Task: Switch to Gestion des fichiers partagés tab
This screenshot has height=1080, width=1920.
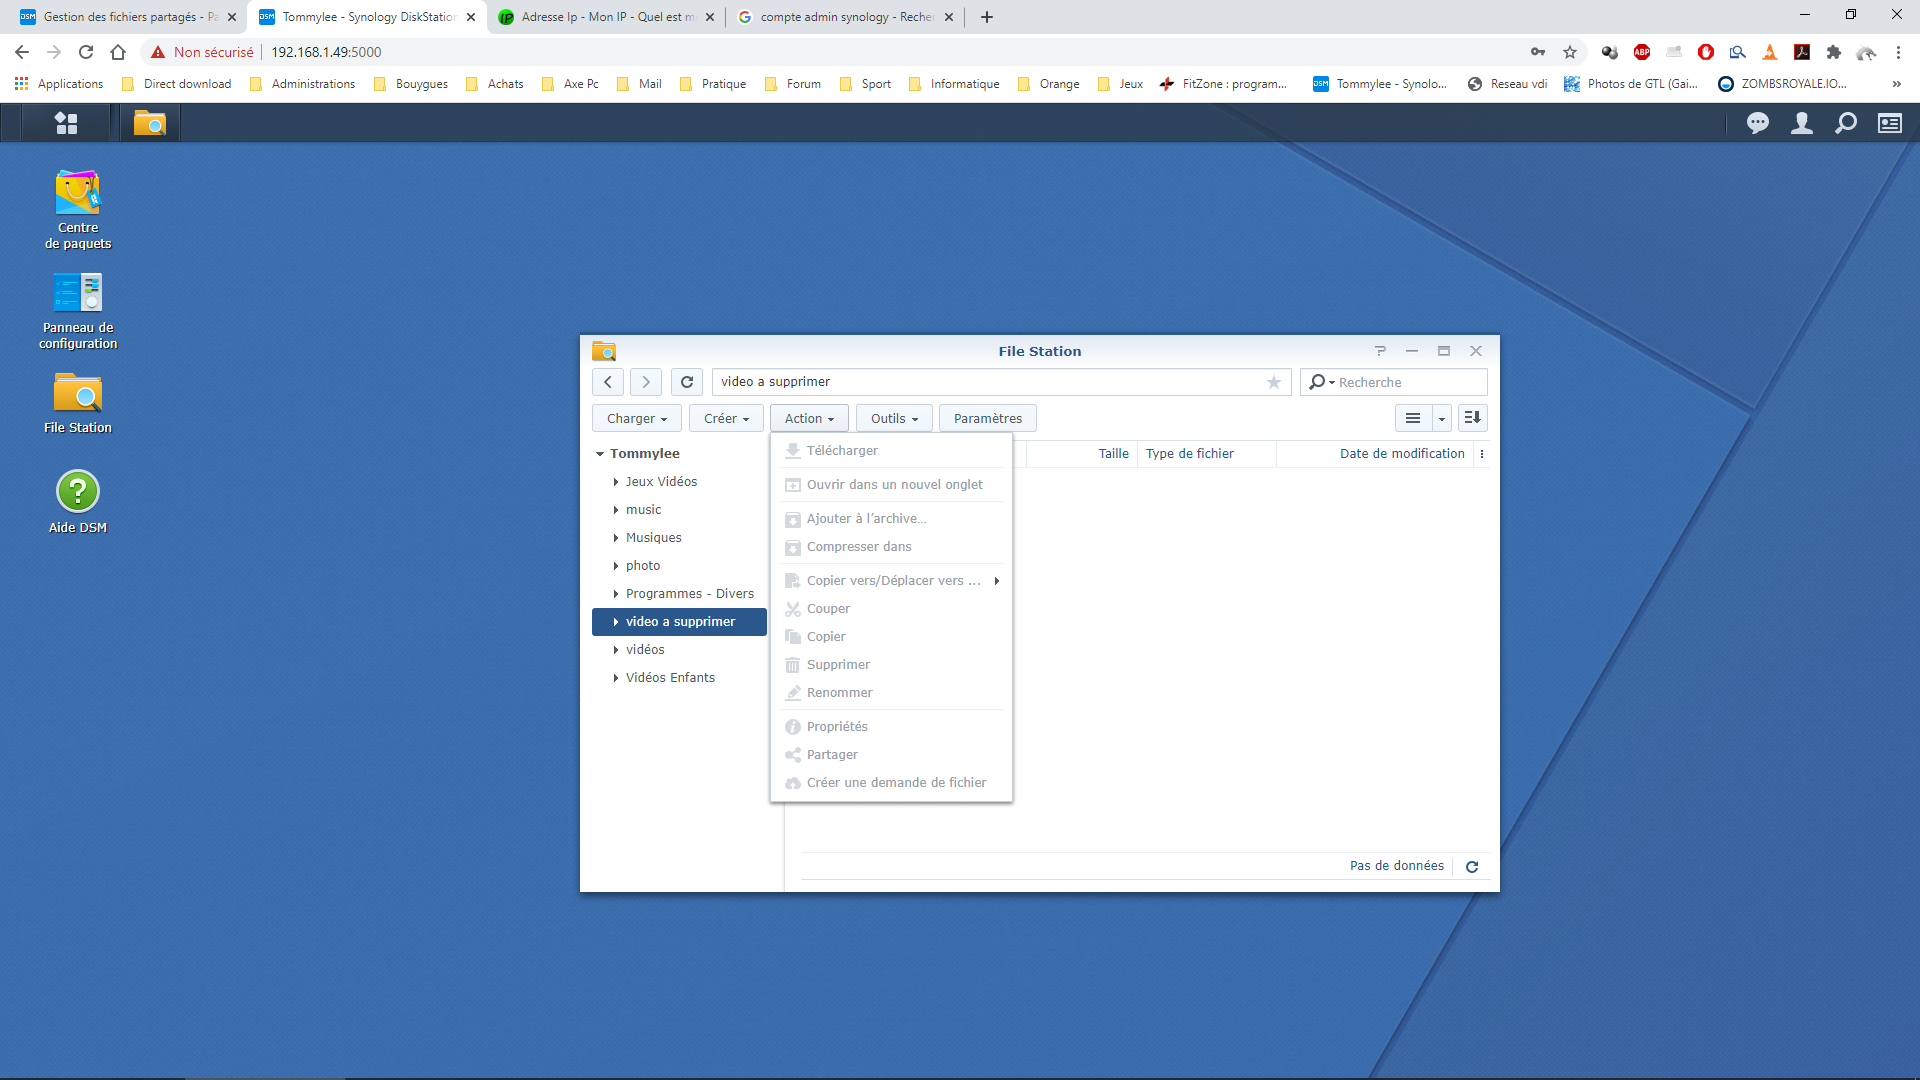Action: click(x=128, y=17)
